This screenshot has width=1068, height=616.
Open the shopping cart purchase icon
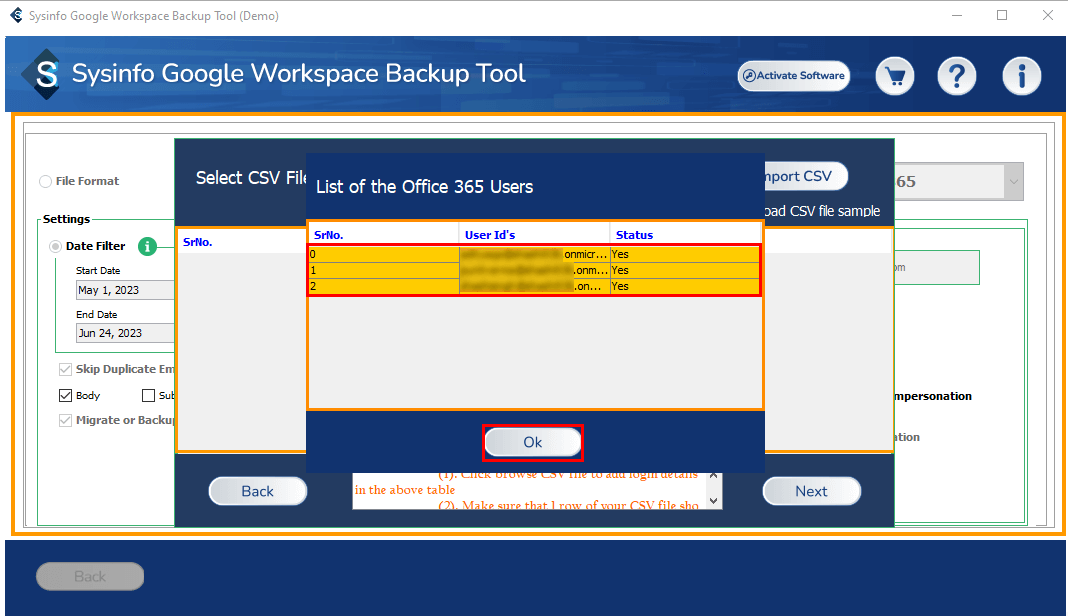[x=894, y=76]
